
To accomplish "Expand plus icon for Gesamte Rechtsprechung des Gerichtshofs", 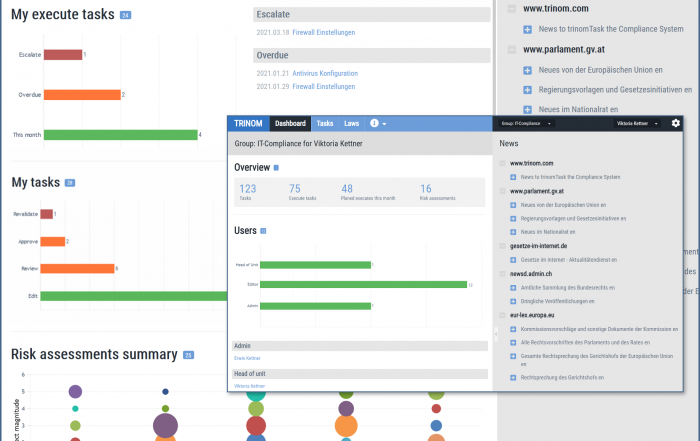I will pyautogui.click(x=513, y=356).
